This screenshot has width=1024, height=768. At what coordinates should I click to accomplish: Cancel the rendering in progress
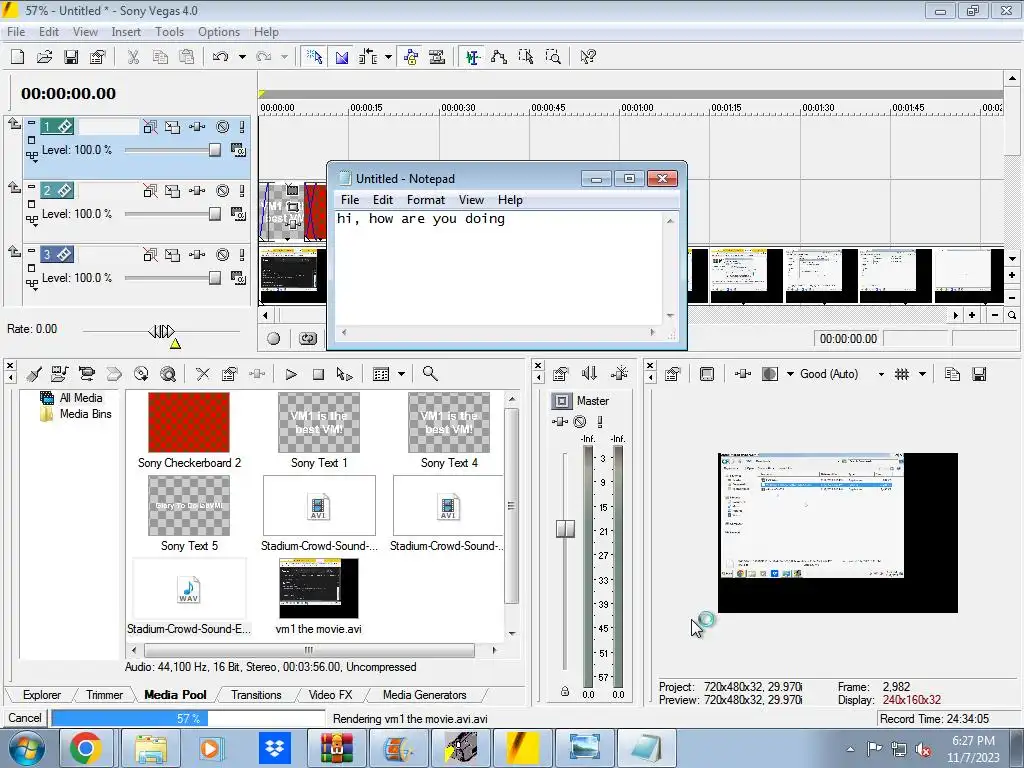pos(25,718)
